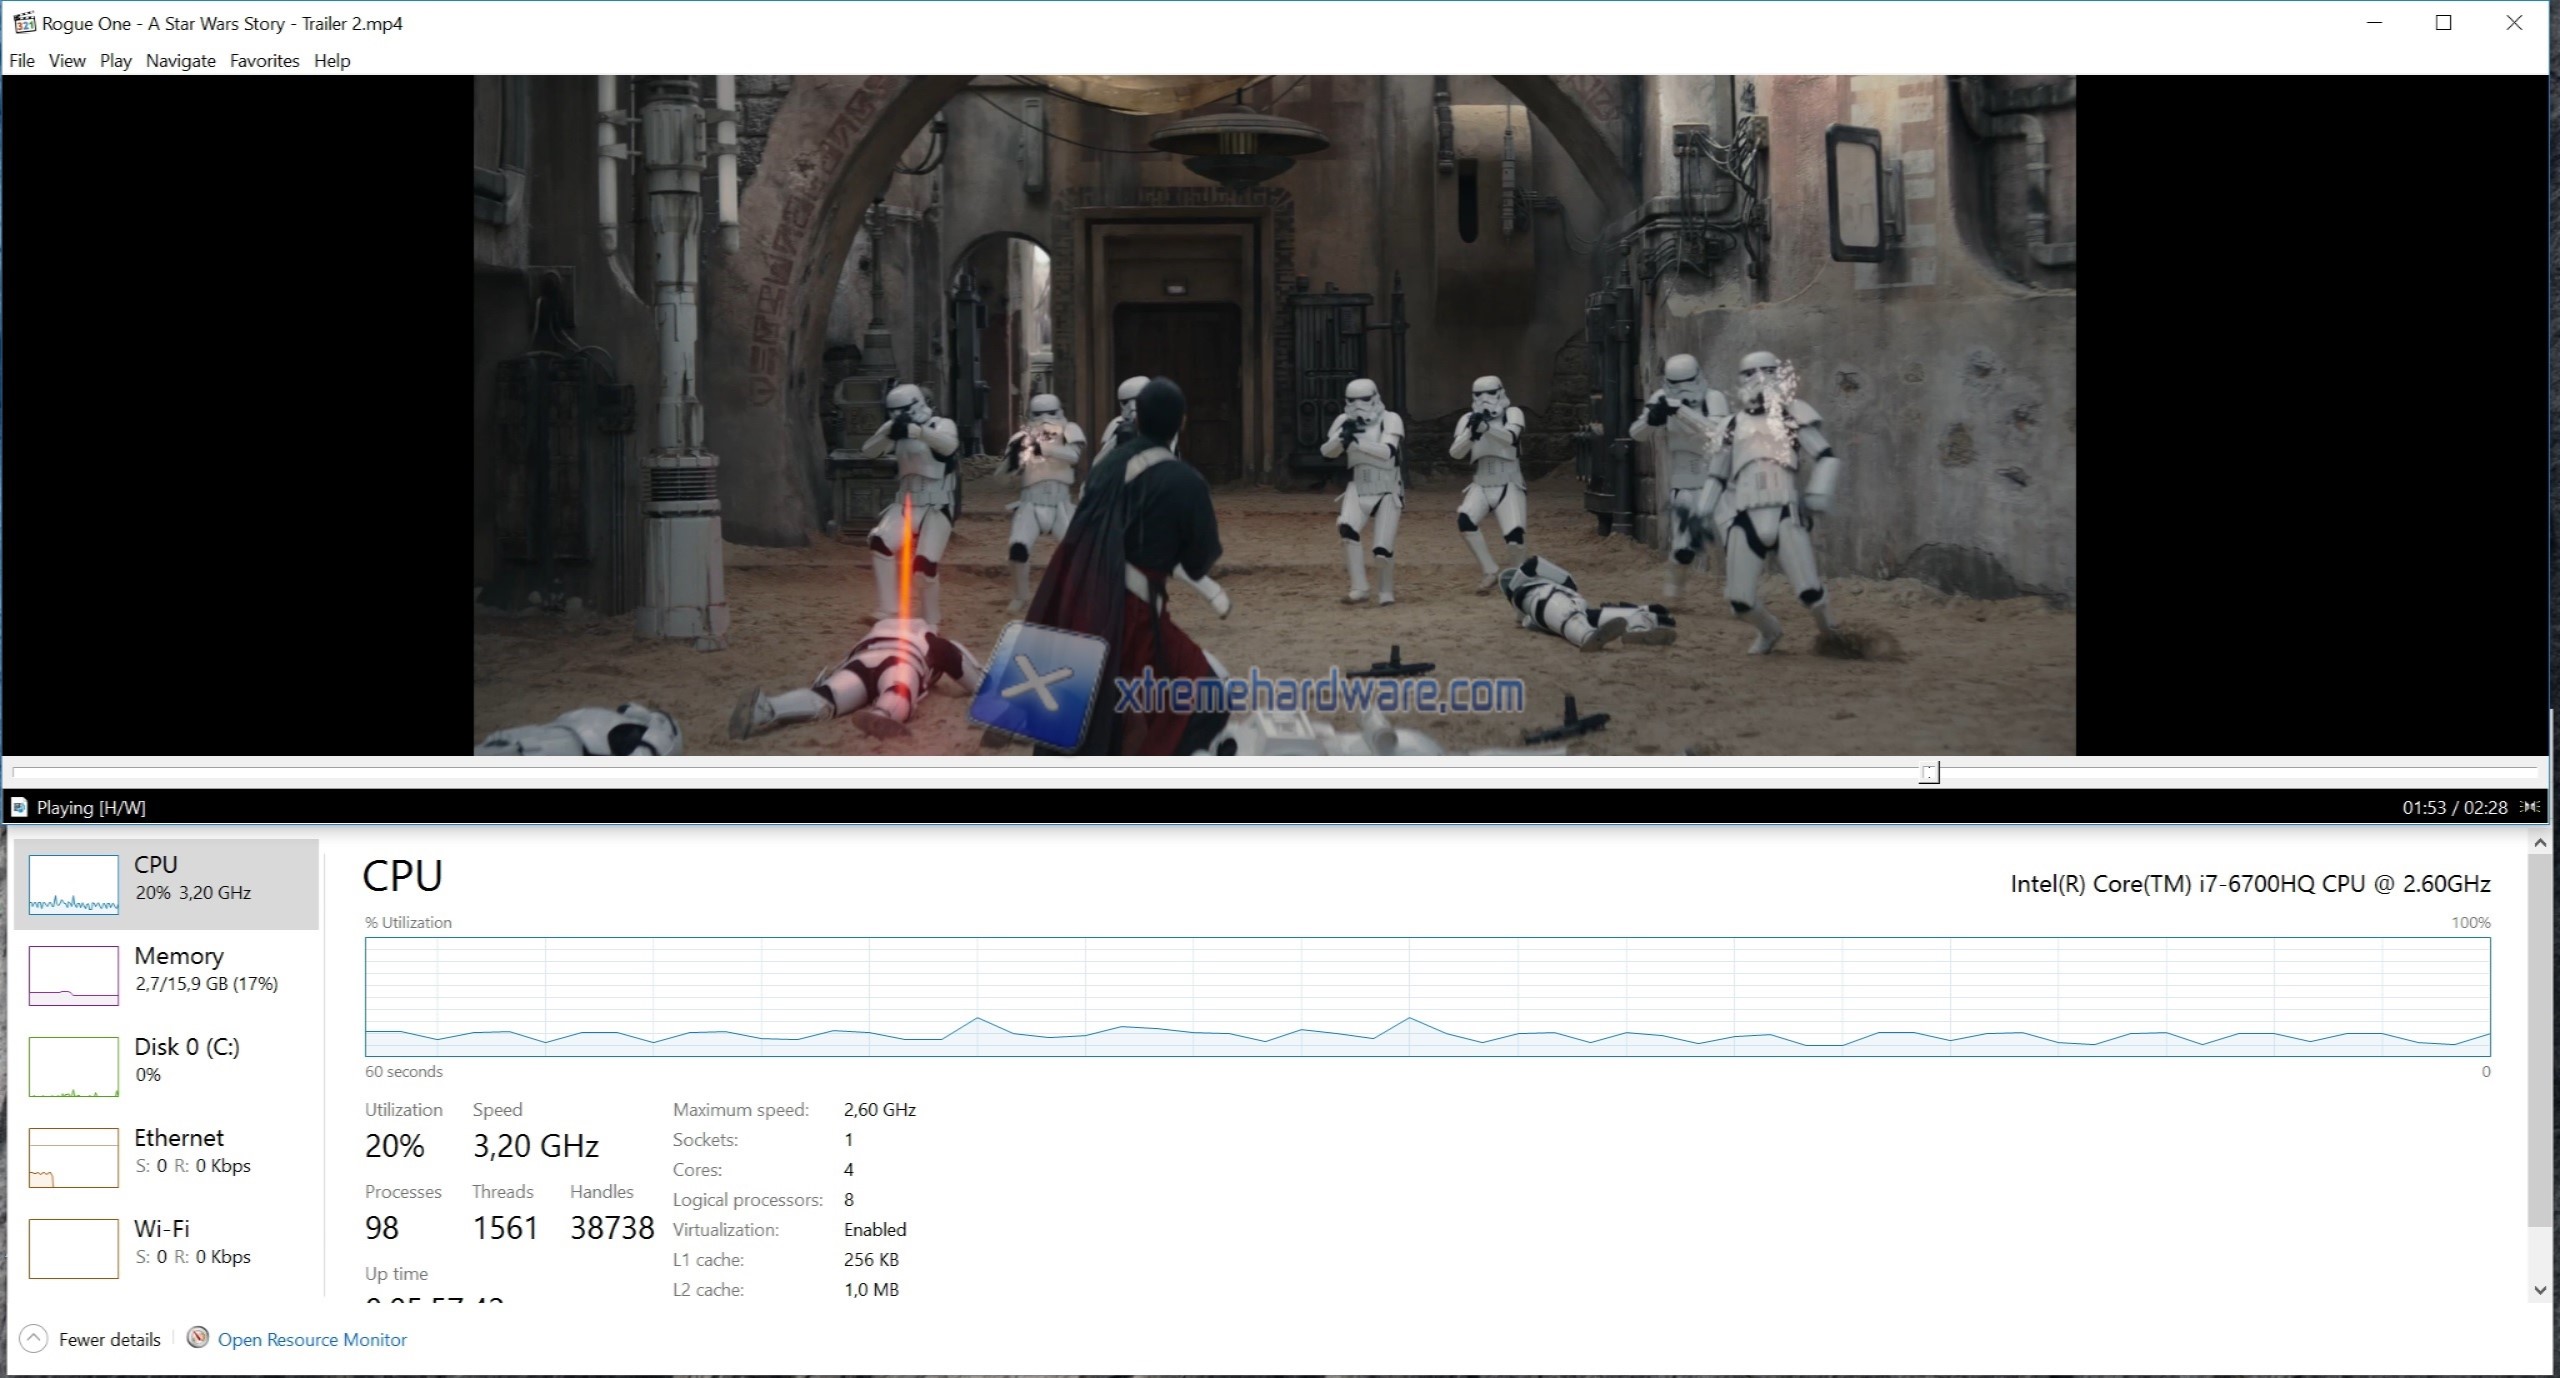2560x1378 pixels.
Task: Click the video seek bar handle
Action: (1929, 772)
